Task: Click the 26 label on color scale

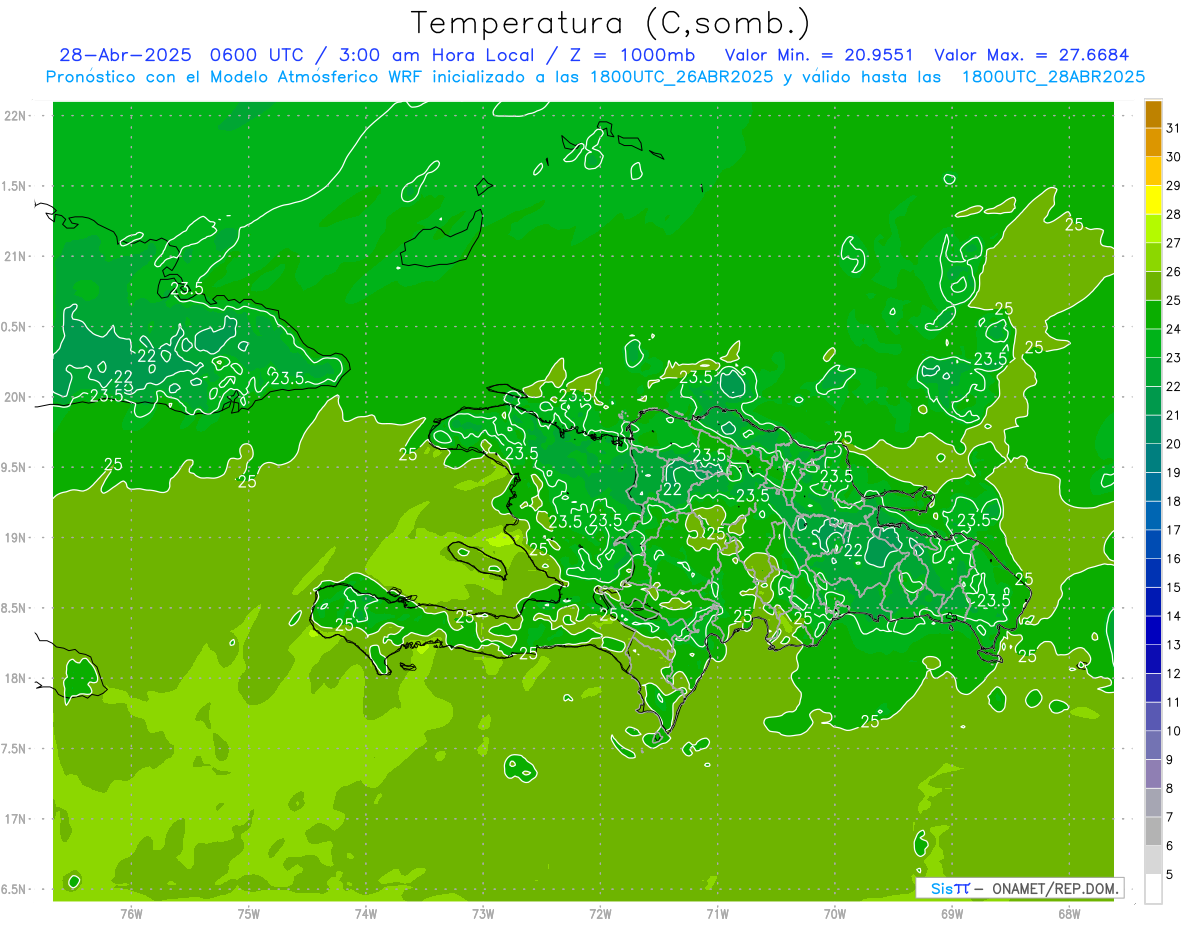Action: click(1174, 271)
